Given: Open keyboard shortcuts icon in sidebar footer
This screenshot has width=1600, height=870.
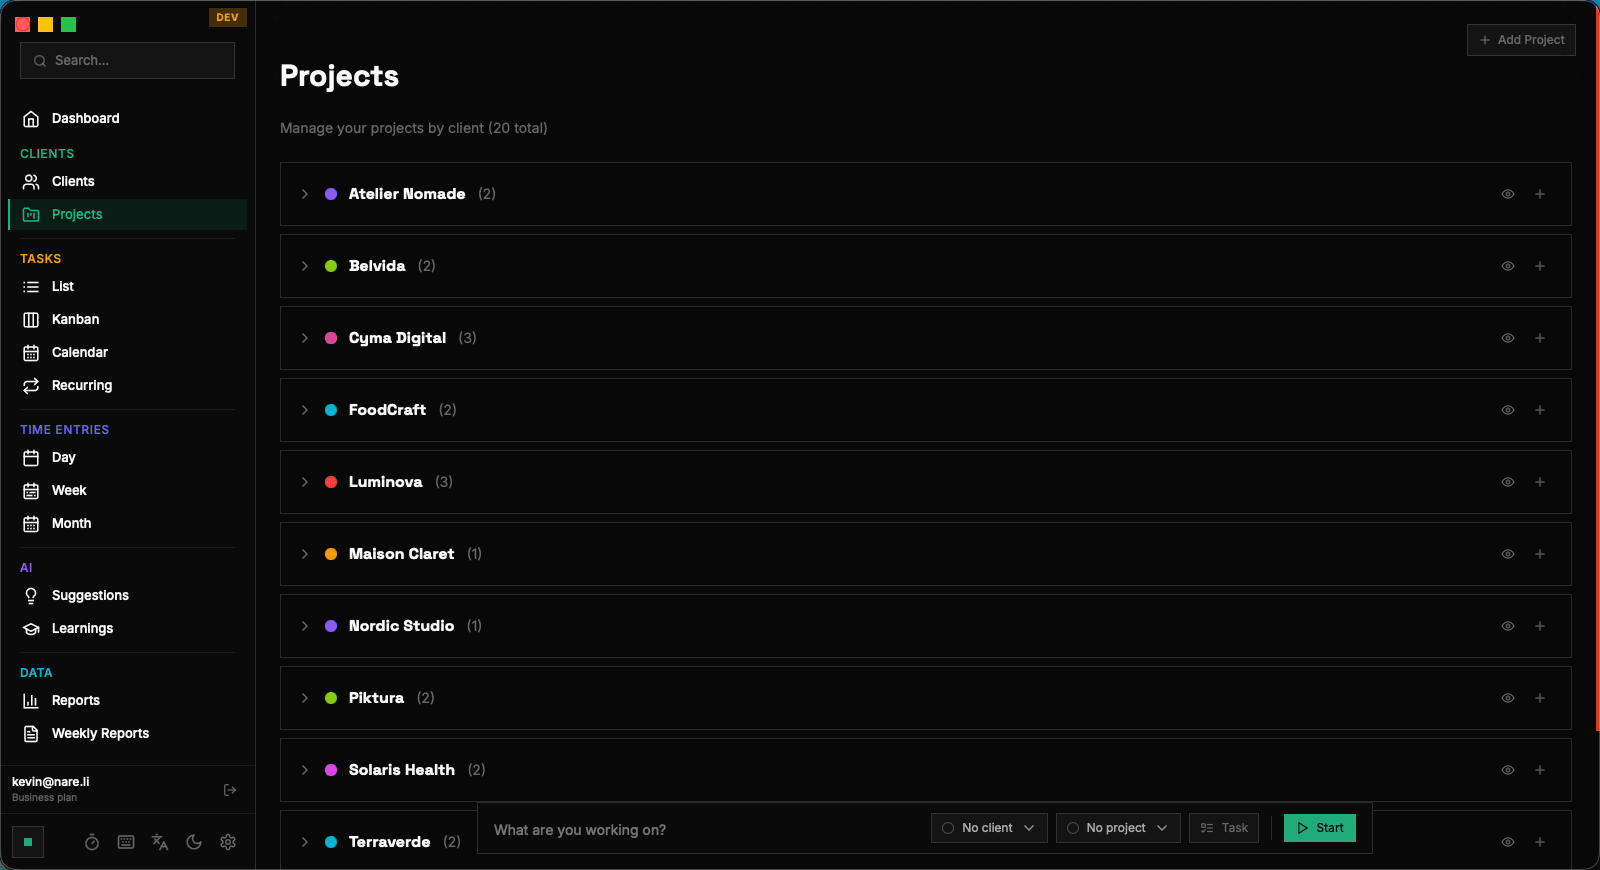Looking at the screenshot, I should [x=126, y=842].
